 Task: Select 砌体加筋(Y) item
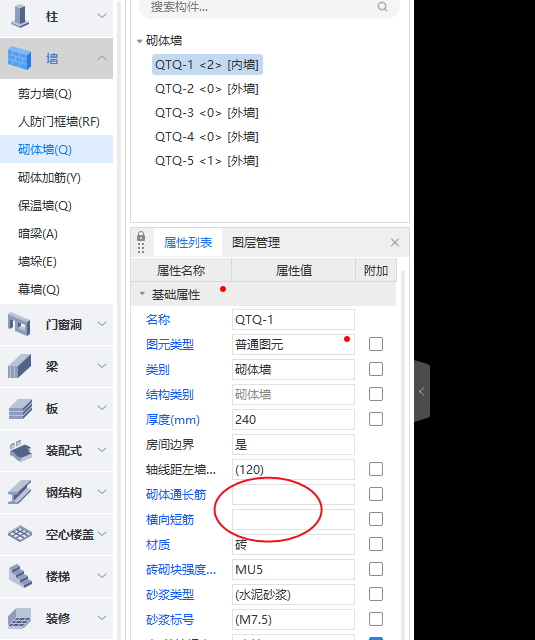point(49,178)
